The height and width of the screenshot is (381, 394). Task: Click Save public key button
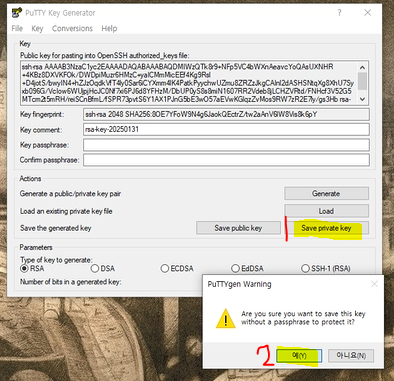(238, 228)
